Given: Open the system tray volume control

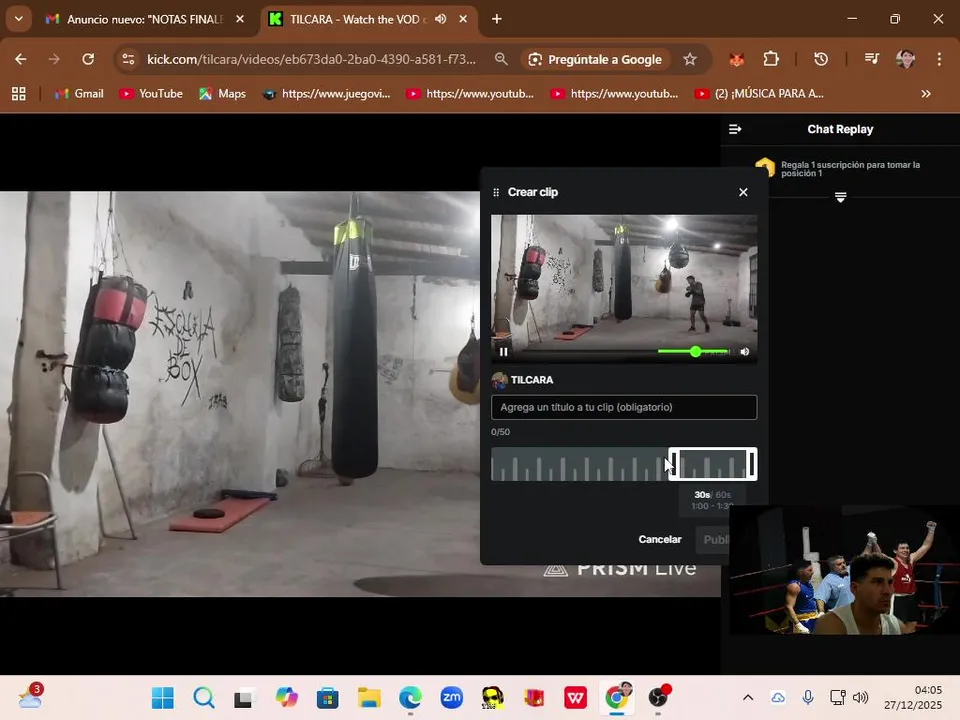Looking at the screenshot, I should [x=861, y=697].
